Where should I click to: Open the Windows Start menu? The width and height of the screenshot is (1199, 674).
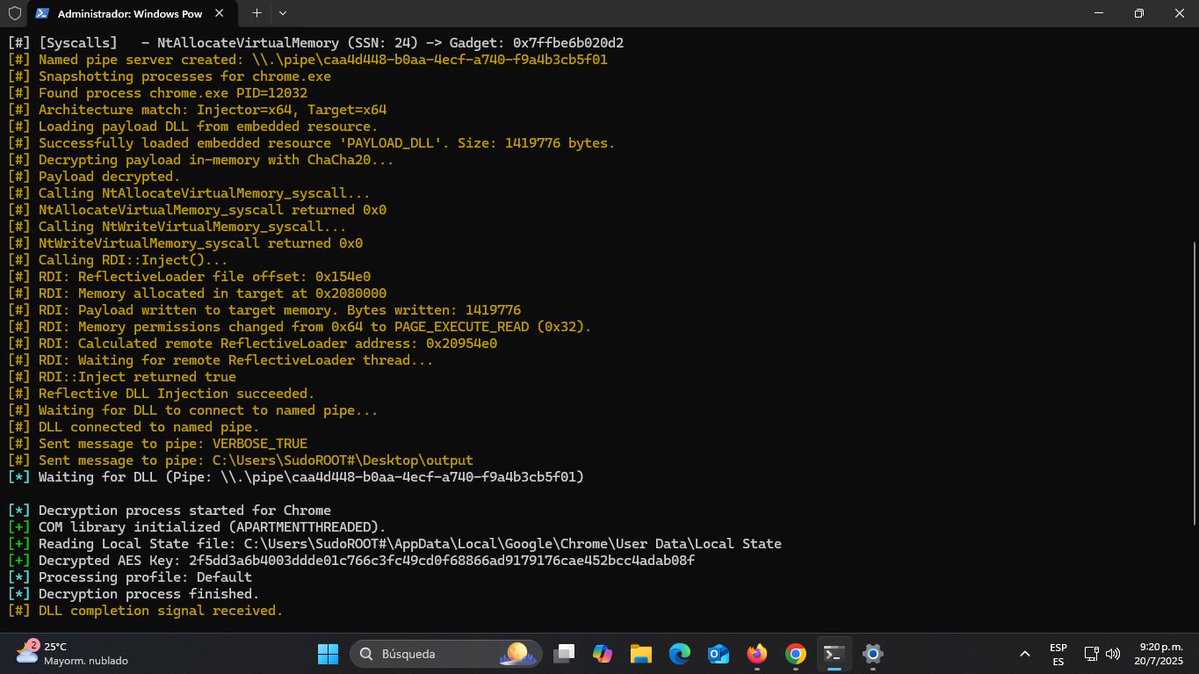328,654
